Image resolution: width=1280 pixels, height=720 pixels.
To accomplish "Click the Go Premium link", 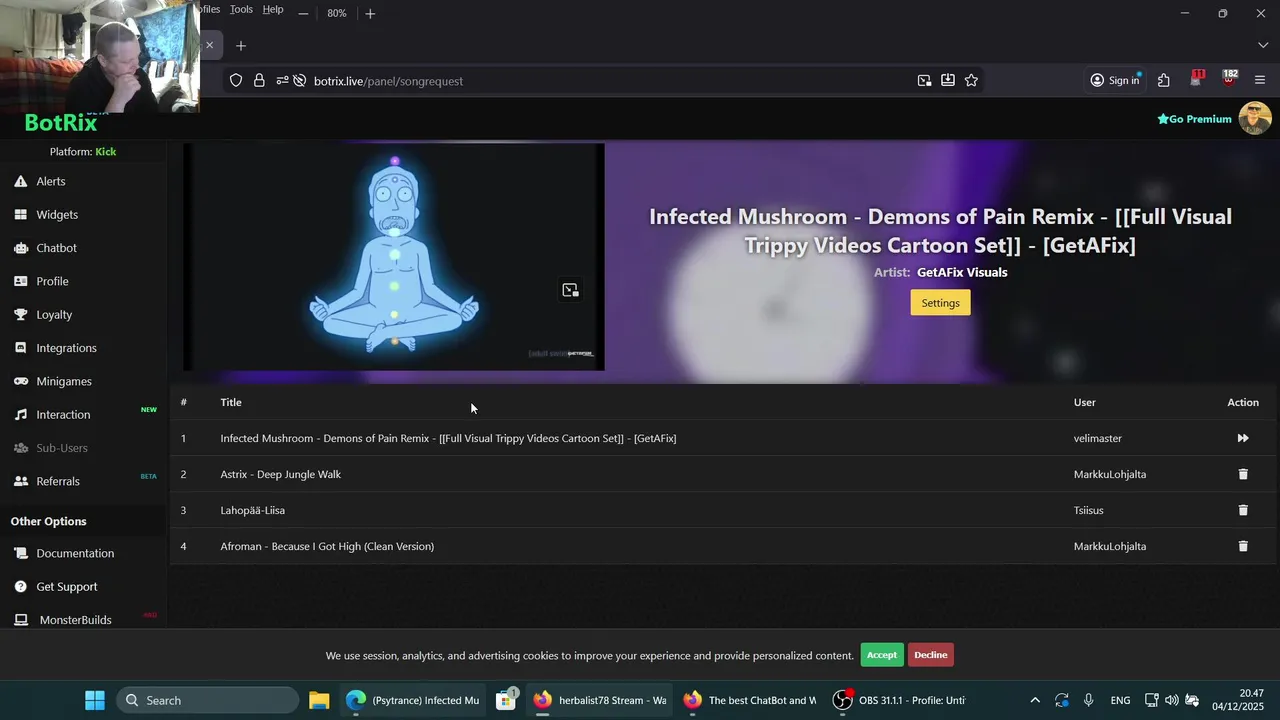I will 1194,119.
